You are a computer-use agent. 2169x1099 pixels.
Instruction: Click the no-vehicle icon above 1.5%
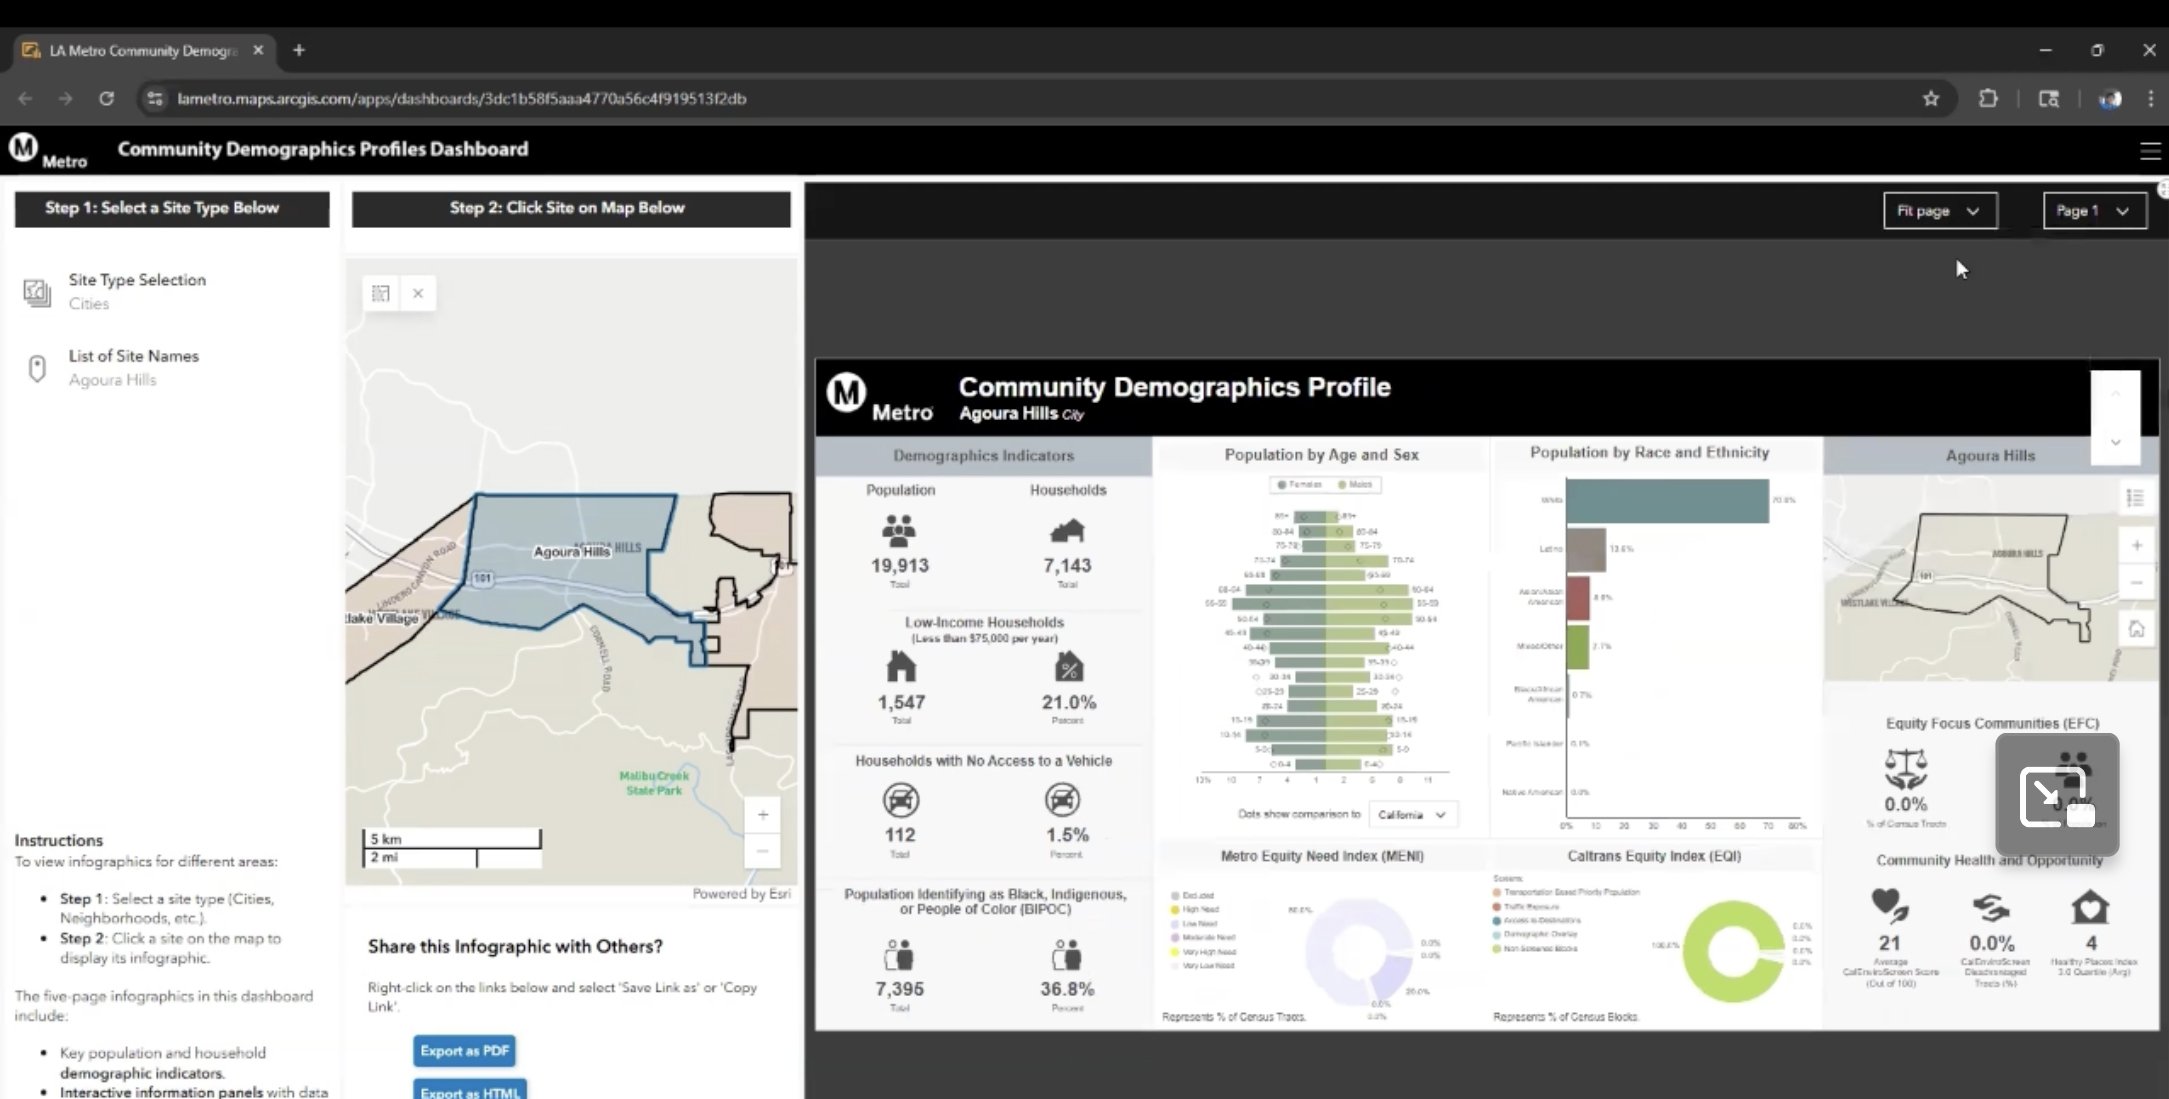coord(1062,800)
